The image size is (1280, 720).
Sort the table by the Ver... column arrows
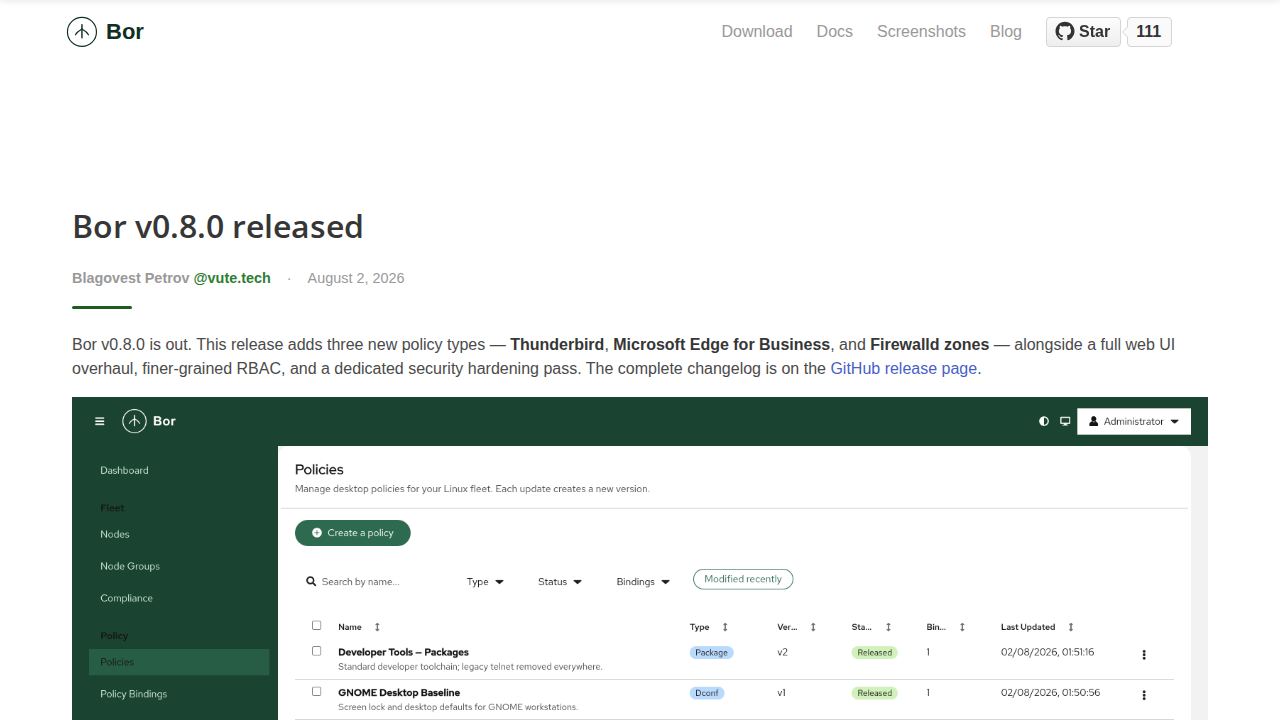(x=813, y=627)
